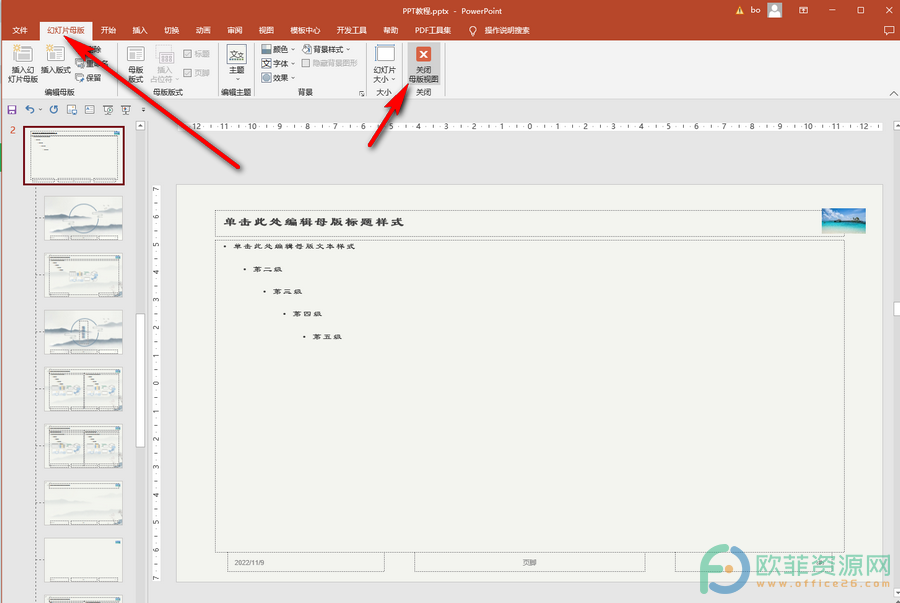
Task: Collapse the ribbon with the chevron
Action: click(x=894, y=94)
